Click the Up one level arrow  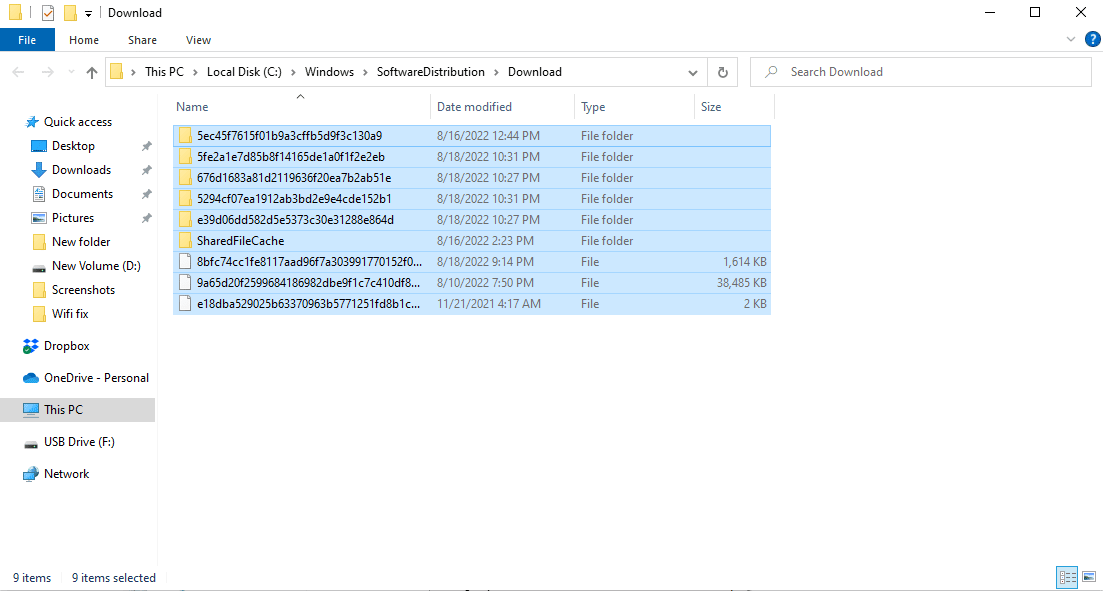(92, 72)
